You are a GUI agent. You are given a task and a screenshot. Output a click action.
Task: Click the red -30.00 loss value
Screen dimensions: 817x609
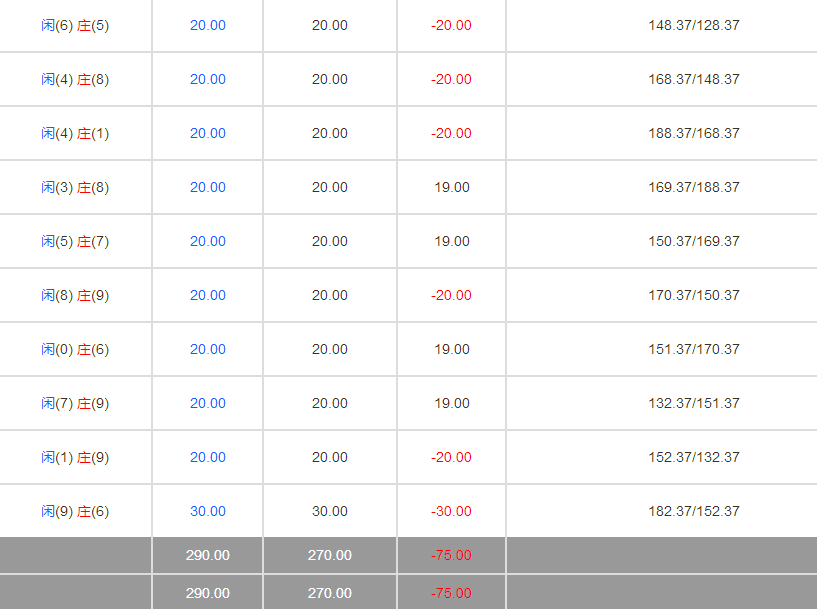451,511
